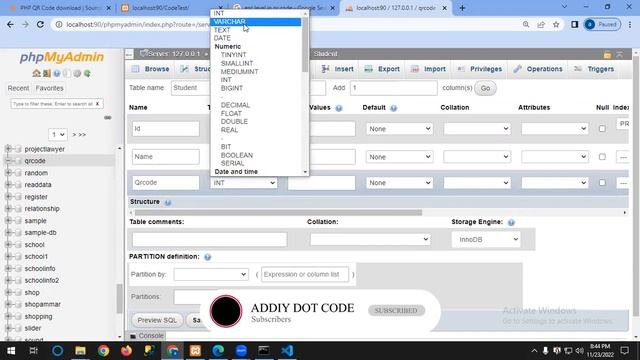Toggle Null checkbox for Name row
The width and height of the screenshot is (640, 360).
[x=602, y=157]
